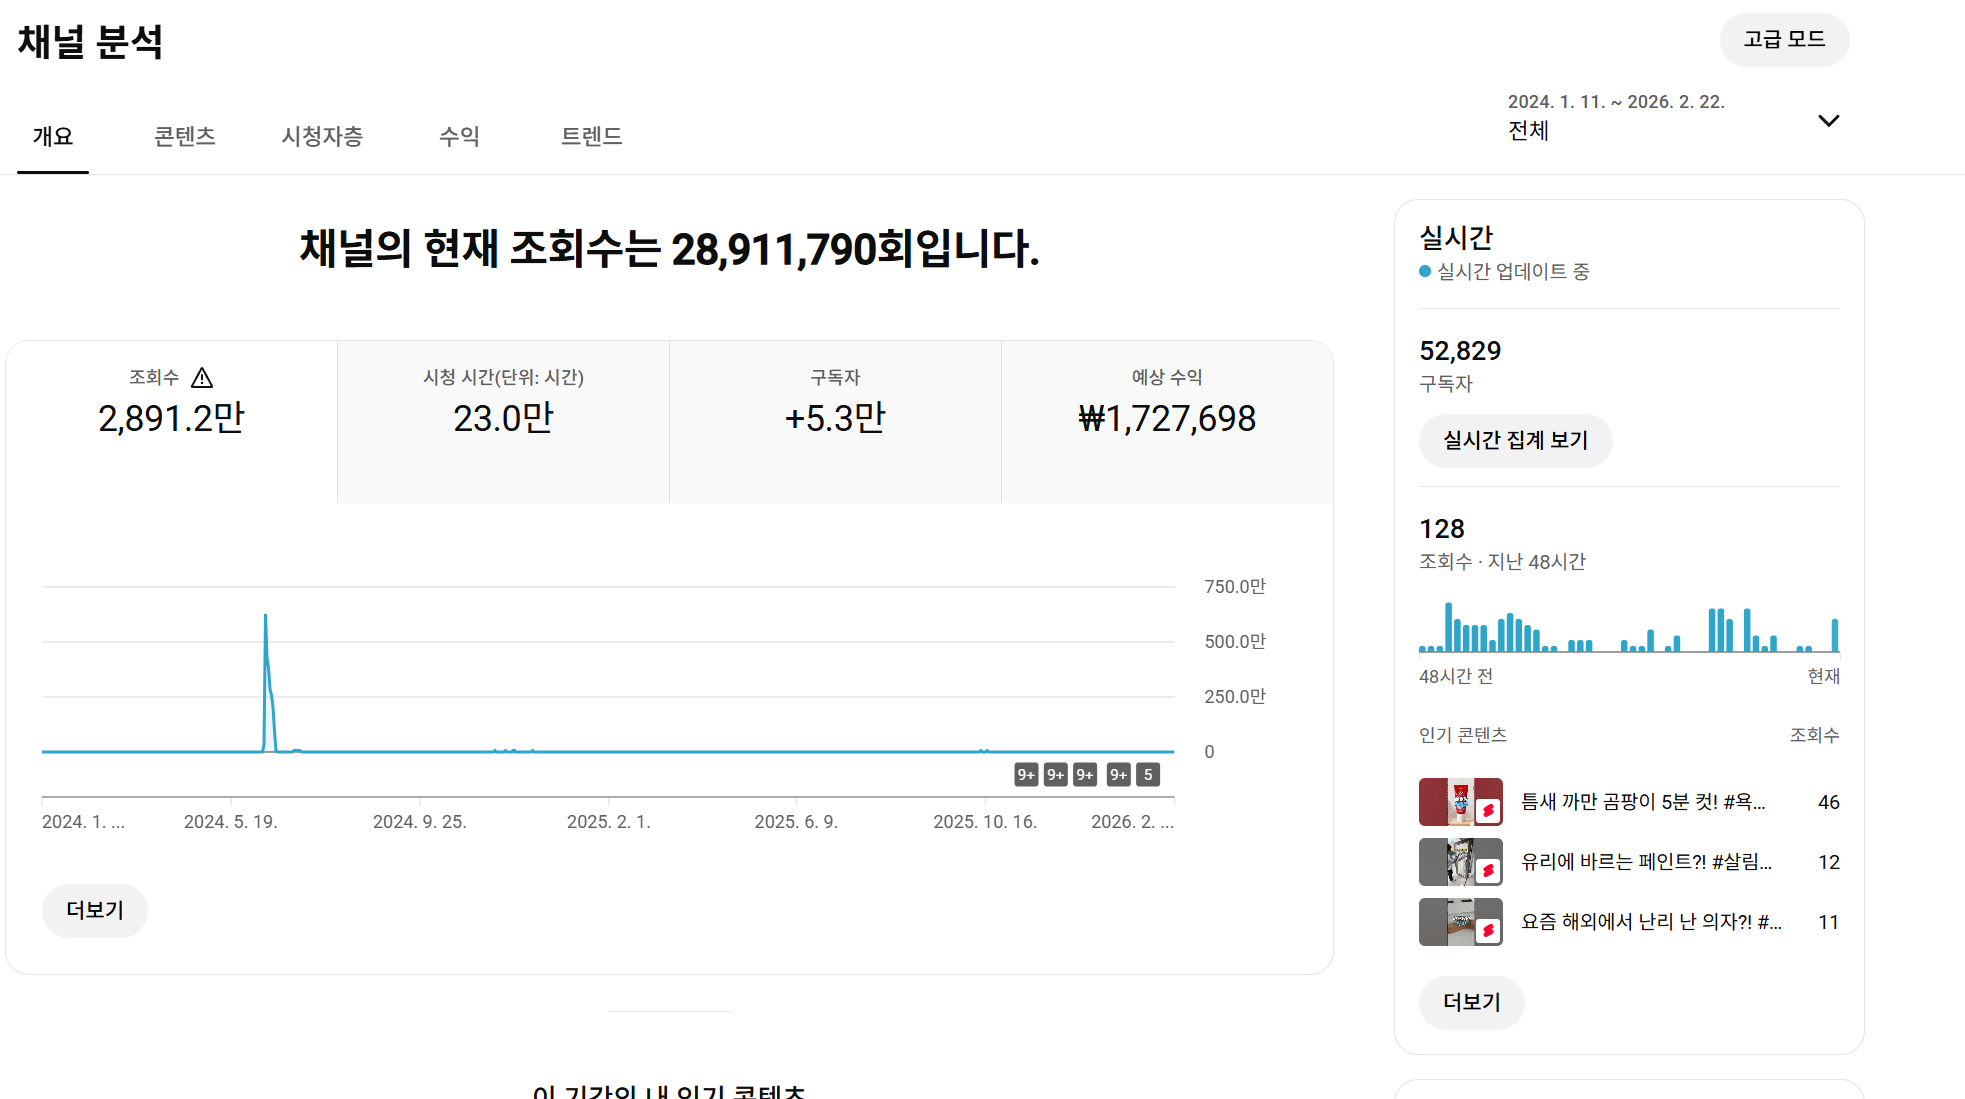Select the 수익 tab

459,136
